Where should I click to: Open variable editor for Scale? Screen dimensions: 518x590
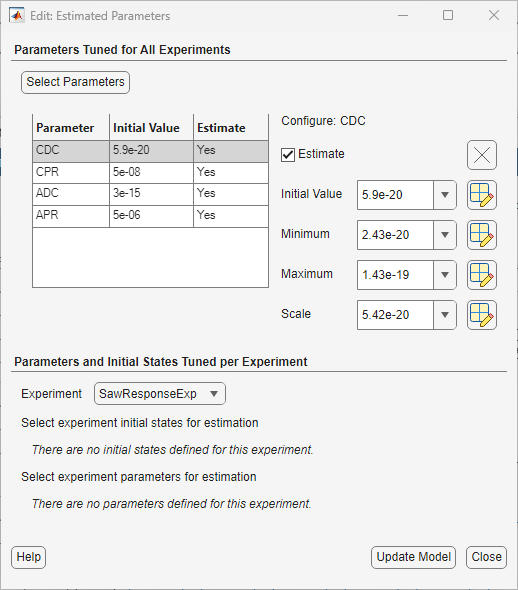[x=482, y=315]
